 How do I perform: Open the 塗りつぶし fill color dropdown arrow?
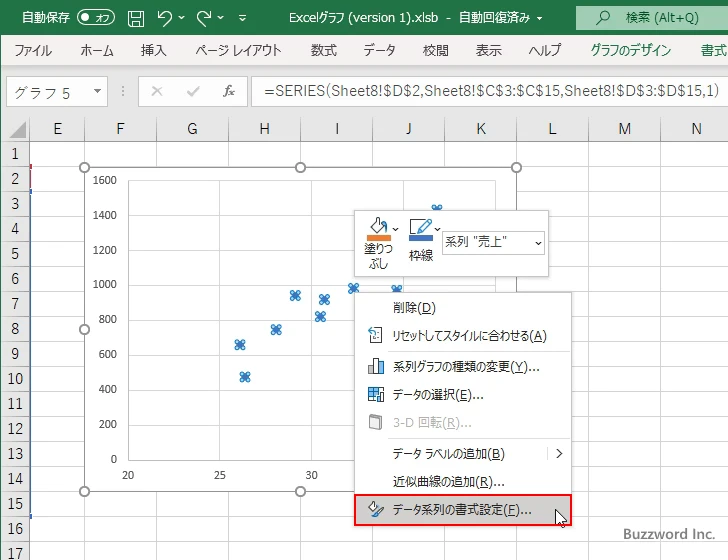396,229
